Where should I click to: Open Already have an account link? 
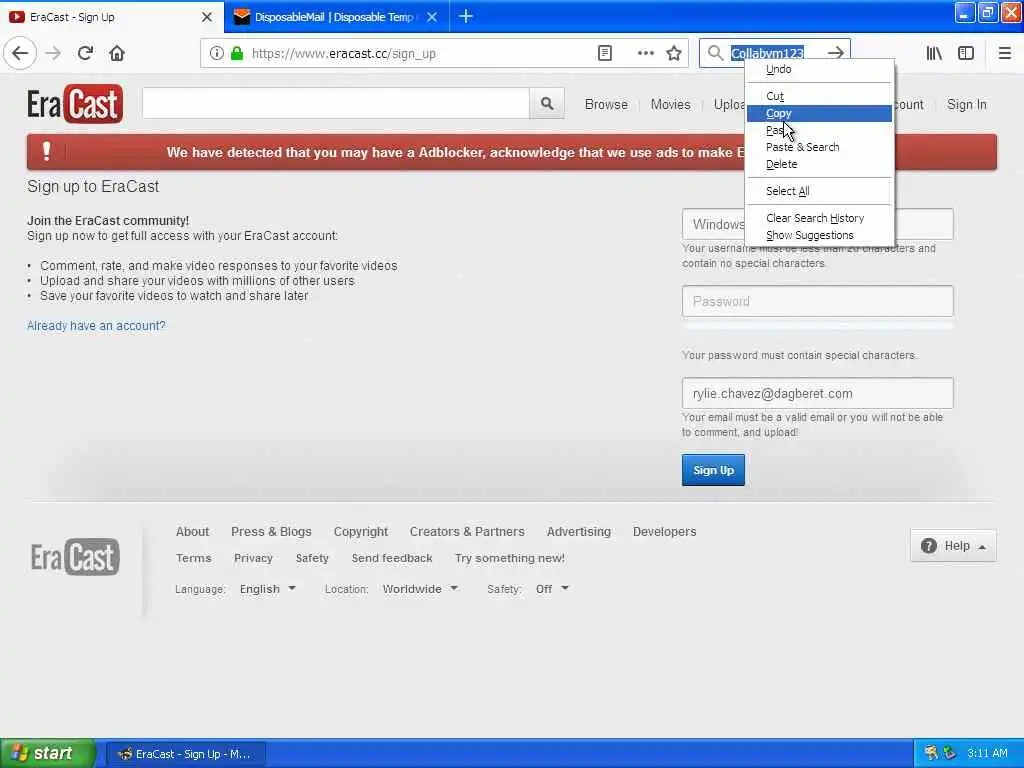click(96, 325)
